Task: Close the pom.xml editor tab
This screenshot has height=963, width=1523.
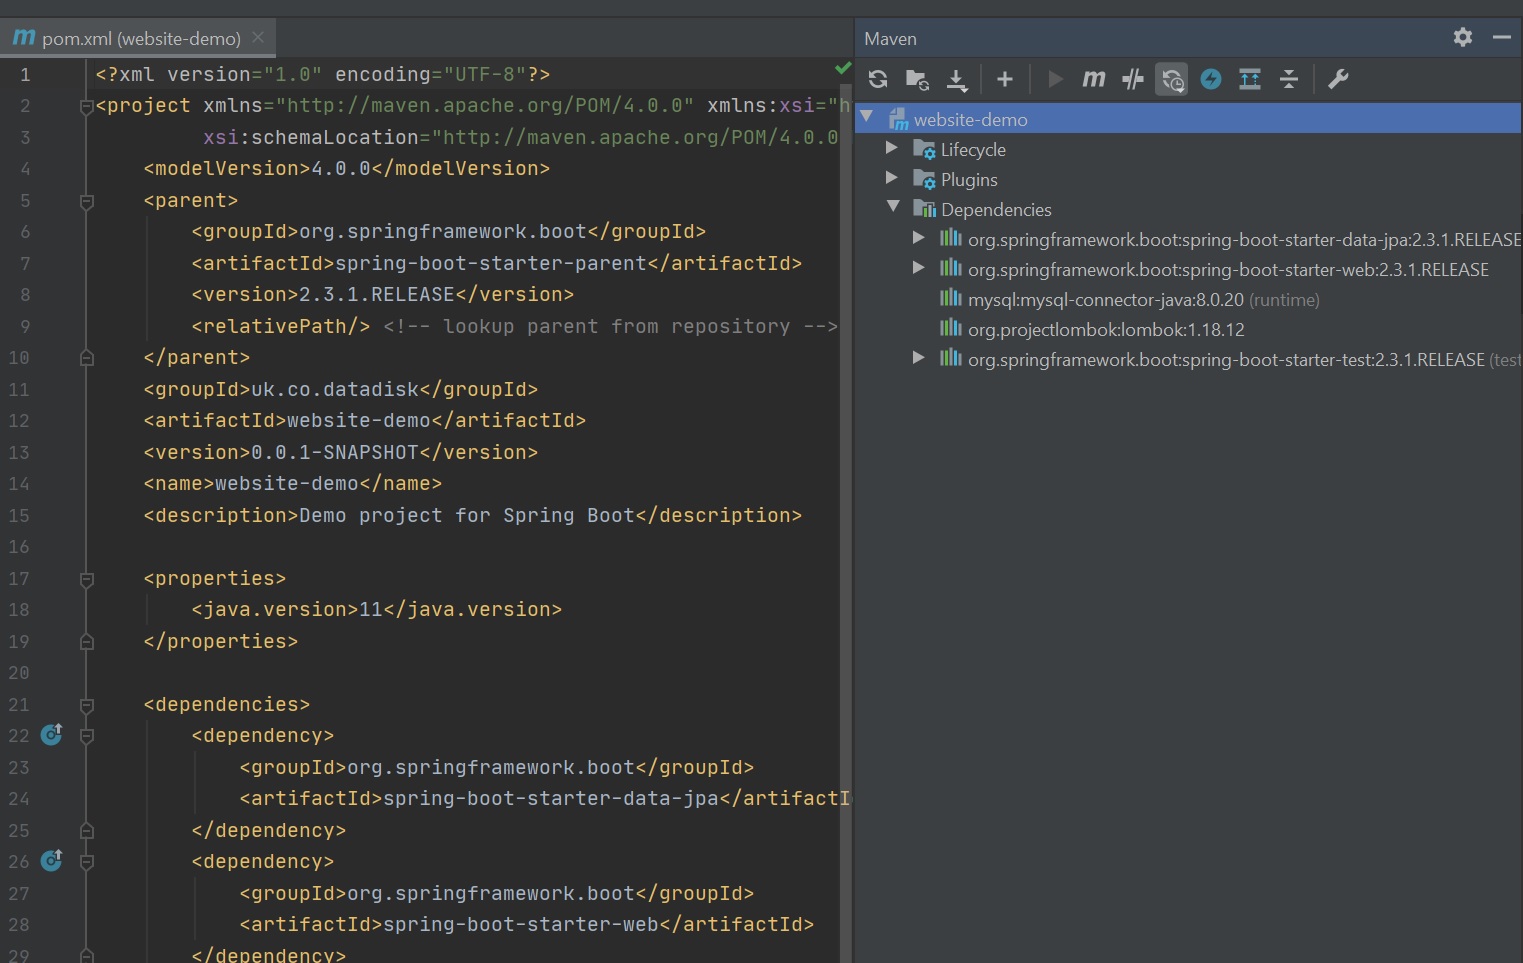Action: tap(258, 38)
